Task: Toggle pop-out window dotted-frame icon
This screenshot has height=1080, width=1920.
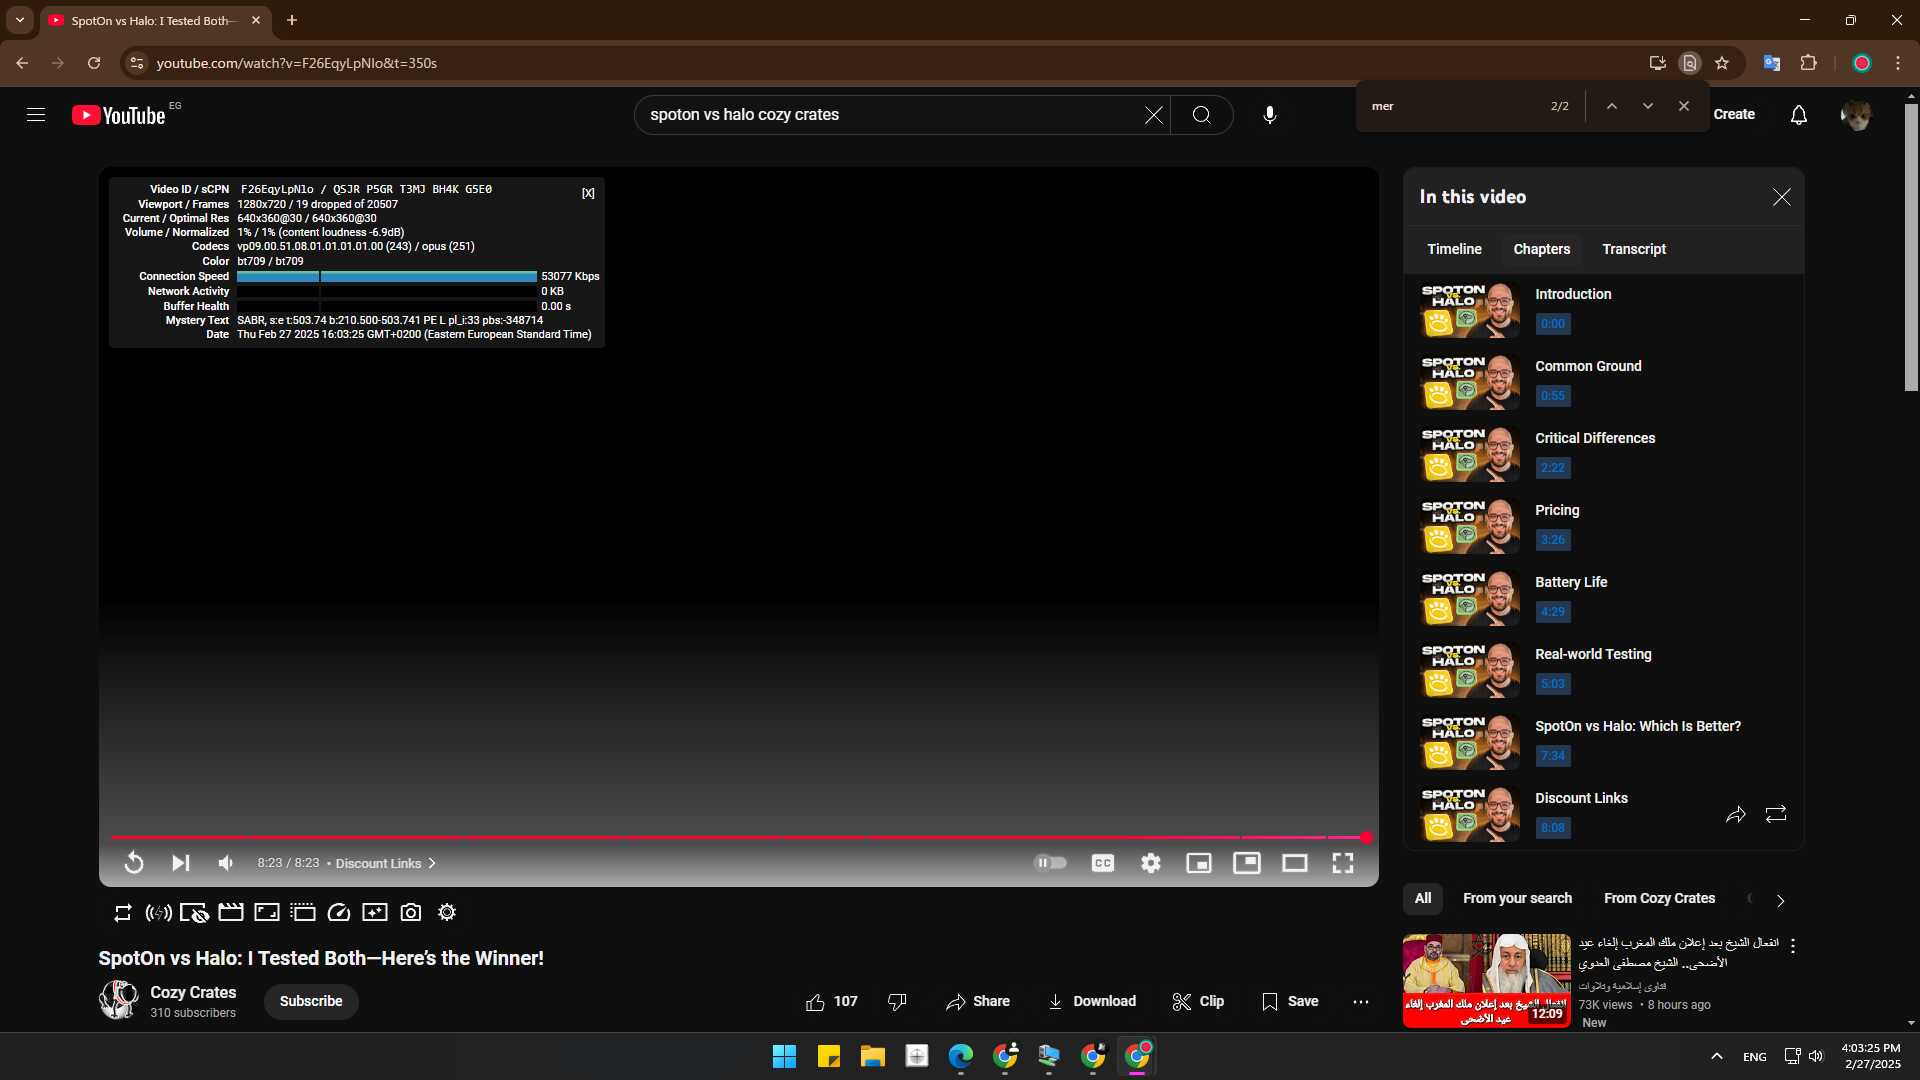Action: coord(302,912)
